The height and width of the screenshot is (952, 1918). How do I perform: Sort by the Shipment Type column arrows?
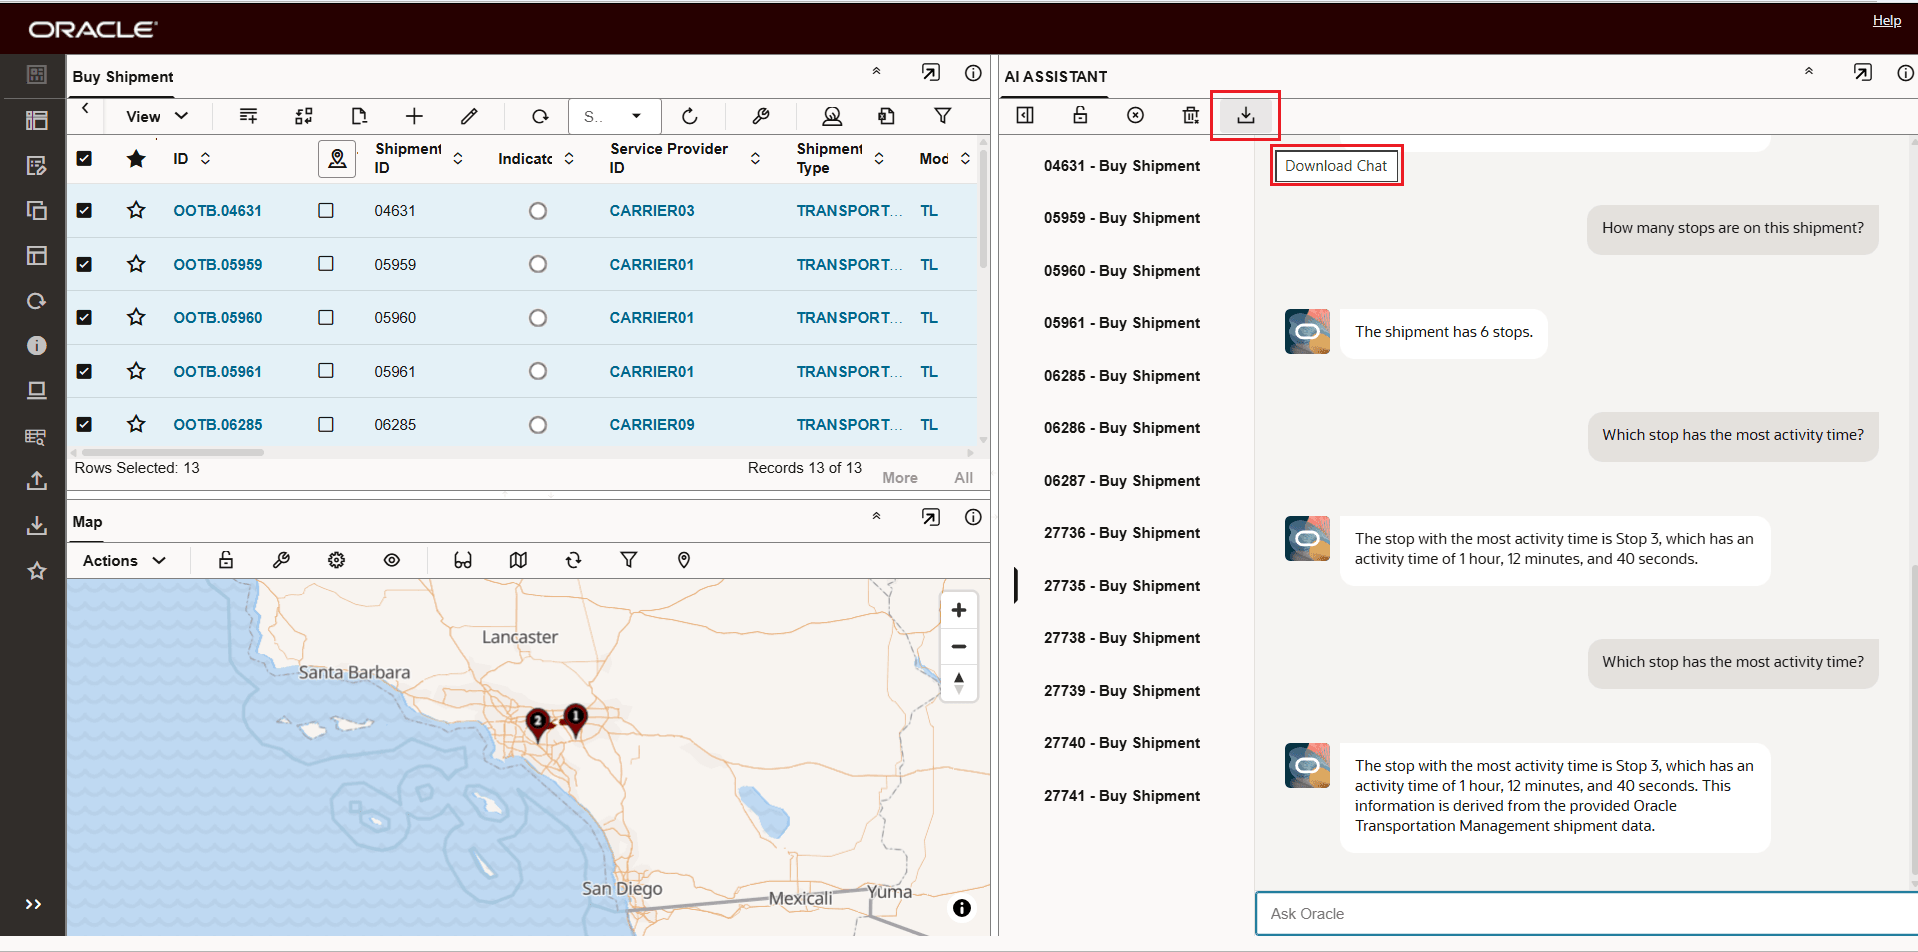879,158
